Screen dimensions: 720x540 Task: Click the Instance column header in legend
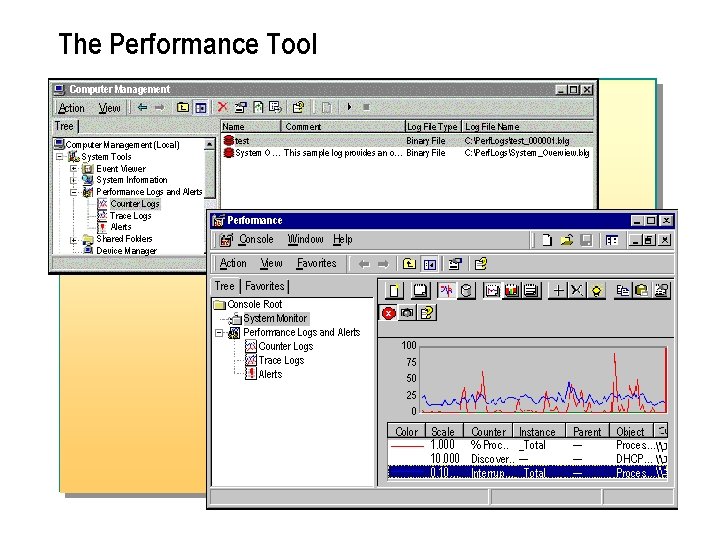point(538,432)
